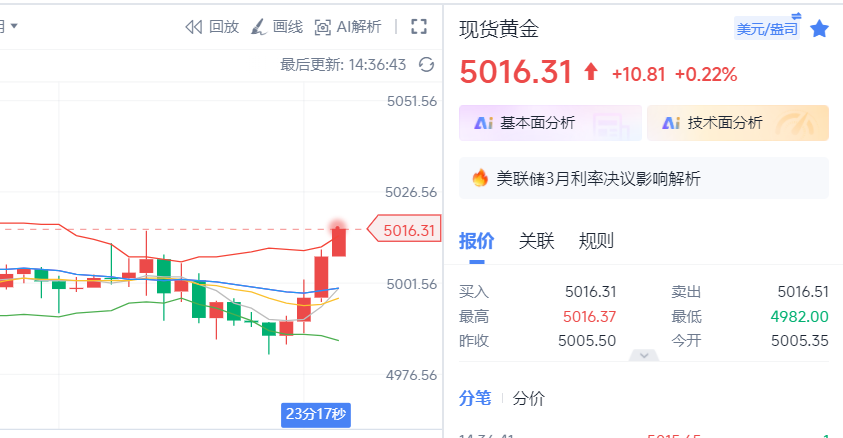Enter fullscreen chart mode
This screenshot has height=438, width=843.
(x=419, y=27)
